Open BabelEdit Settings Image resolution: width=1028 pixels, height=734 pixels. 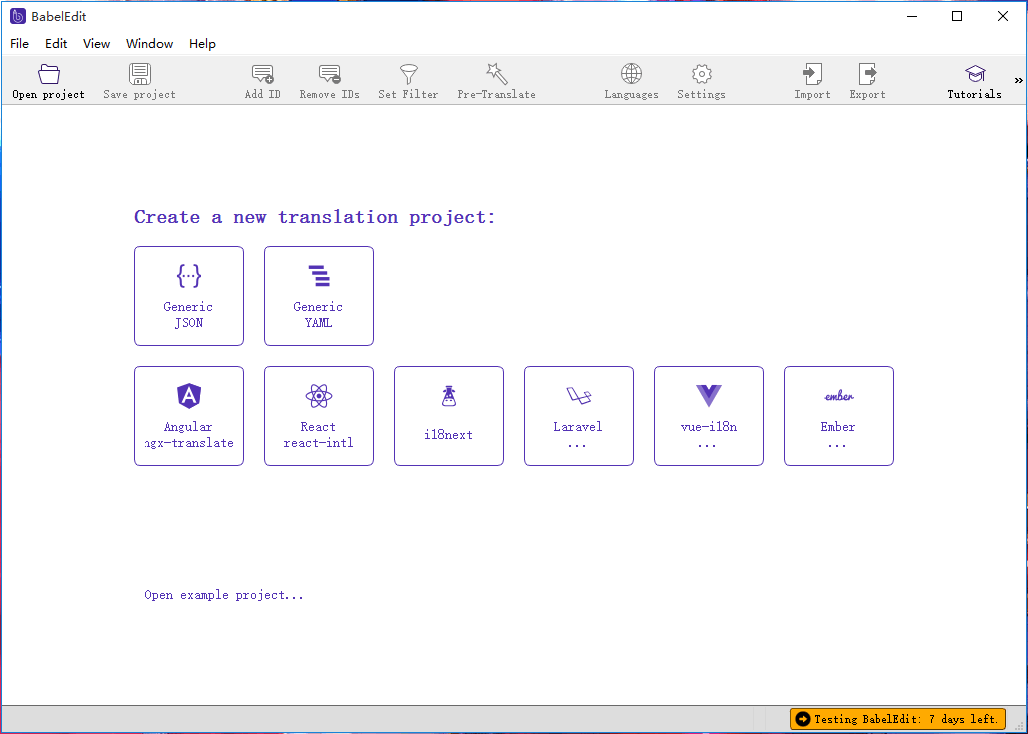700,80
